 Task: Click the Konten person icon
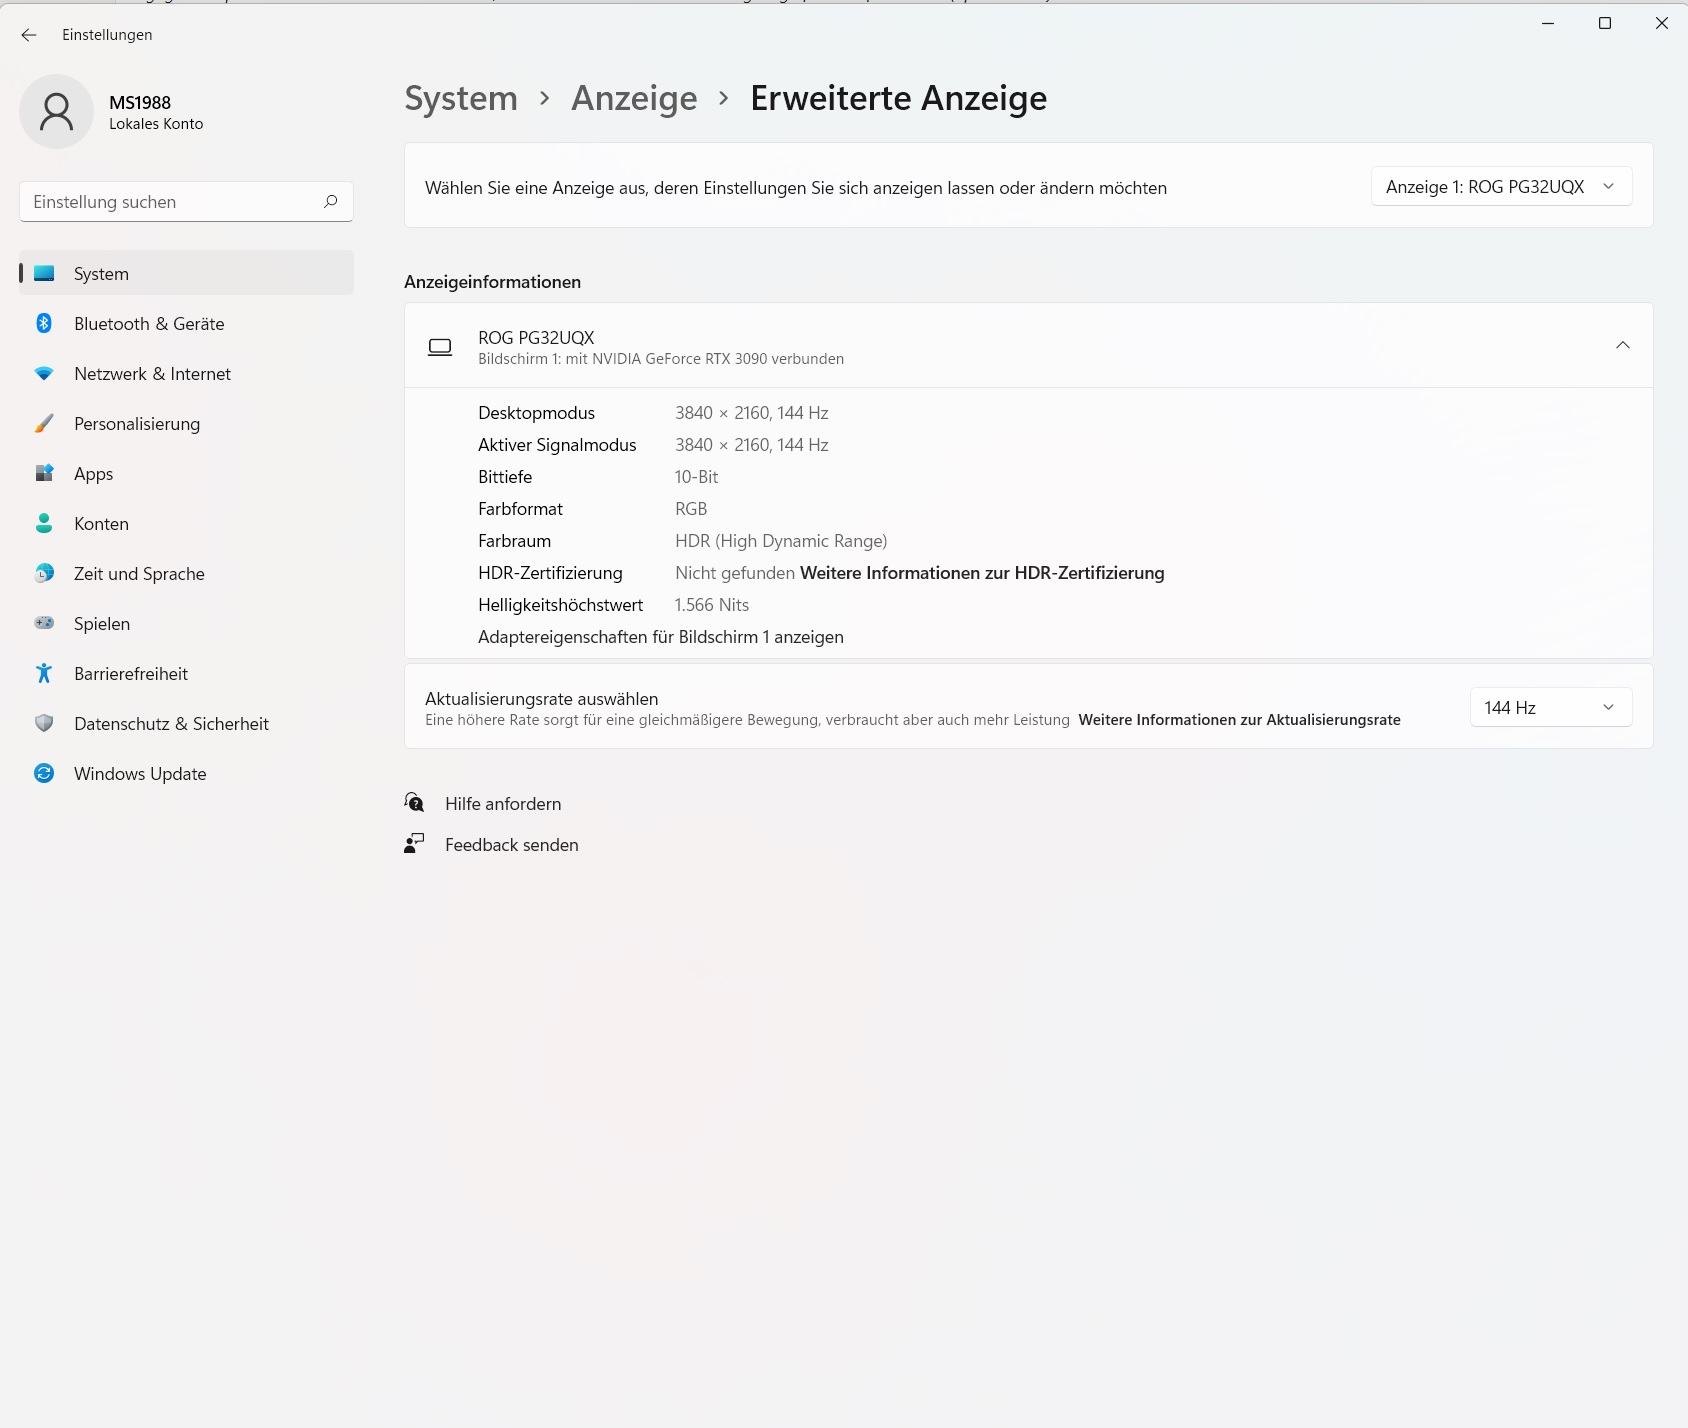(x=44, y=523)
